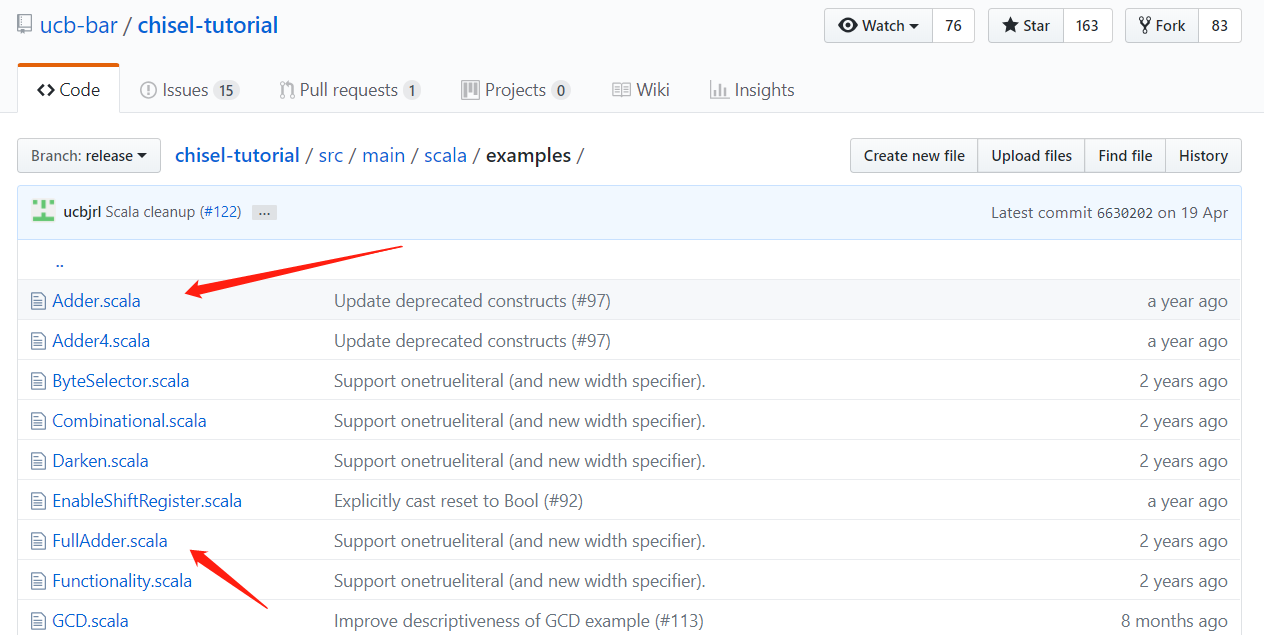Go to main folder in breadcrumb
The image size is (1264, 635).
click(x=384, y=156)
